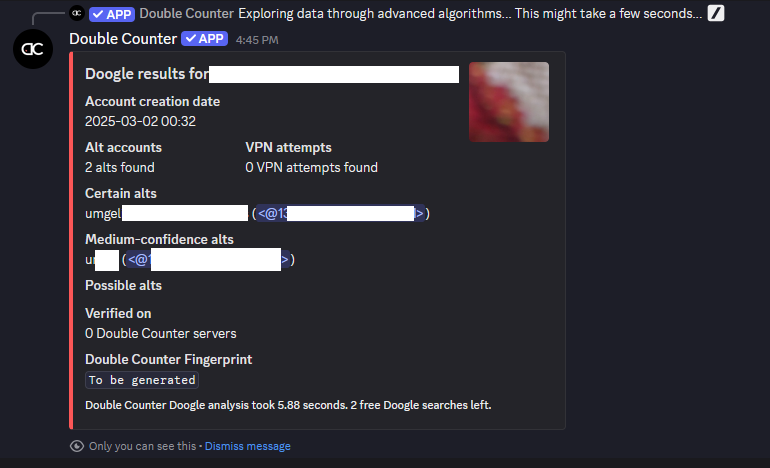Click the APP badge in the reply preview line
770x468 pixels.
point(112,14)
